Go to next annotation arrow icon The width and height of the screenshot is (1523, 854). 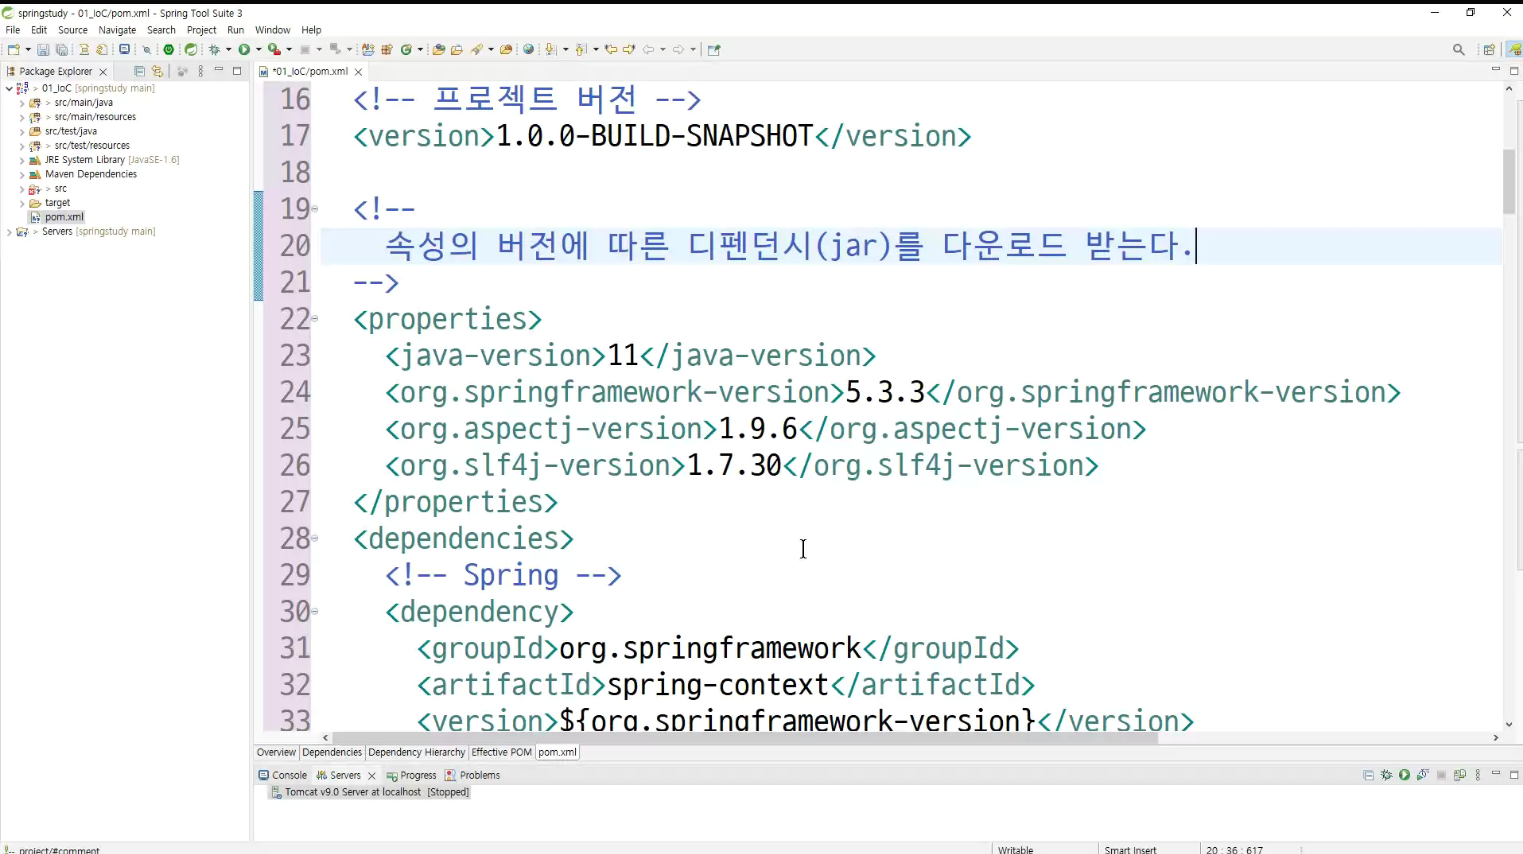click(x=551, y=49)
